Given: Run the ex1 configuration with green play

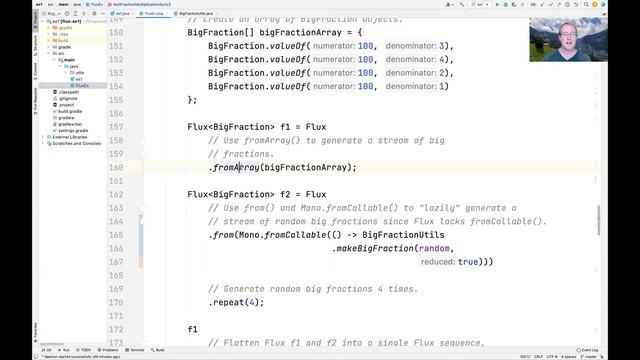Looking at the screenshot, I should [498, 4].
